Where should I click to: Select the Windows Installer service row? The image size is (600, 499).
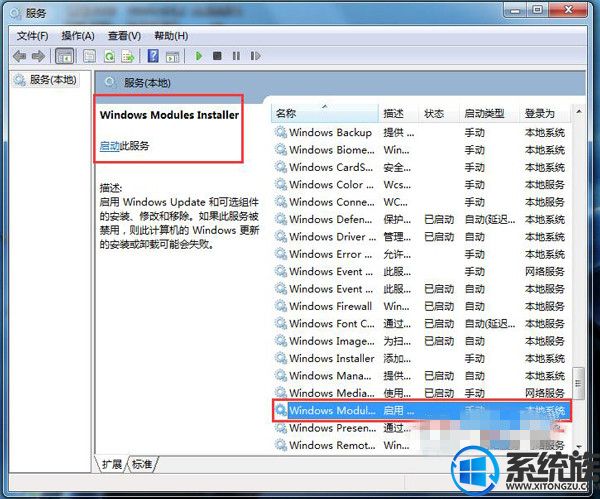coord(421,358)
